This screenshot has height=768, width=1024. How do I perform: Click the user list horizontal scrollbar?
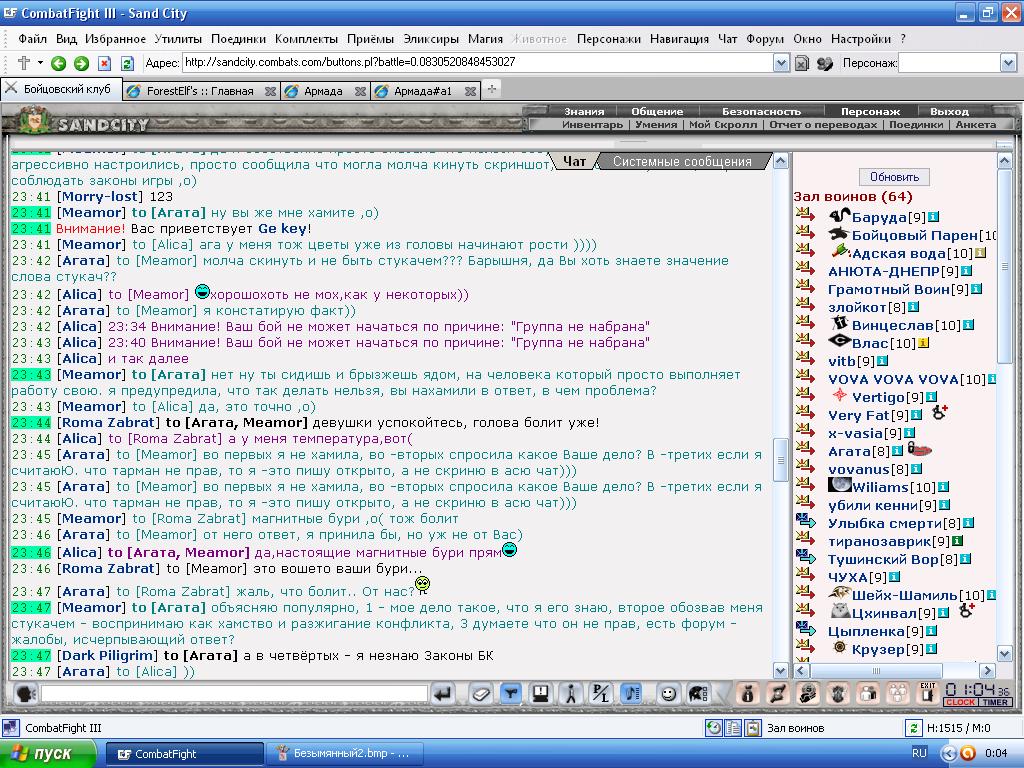(x=894, y=671)
